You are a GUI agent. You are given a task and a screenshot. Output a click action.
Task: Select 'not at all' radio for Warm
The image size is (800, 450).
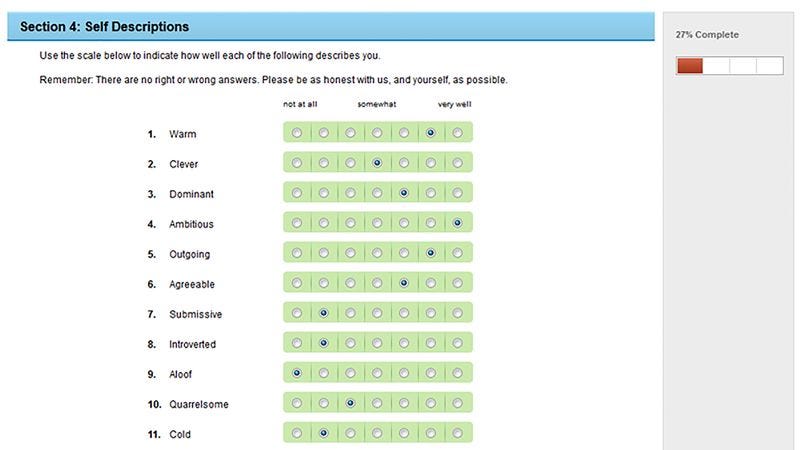click(x=297, y=133)
